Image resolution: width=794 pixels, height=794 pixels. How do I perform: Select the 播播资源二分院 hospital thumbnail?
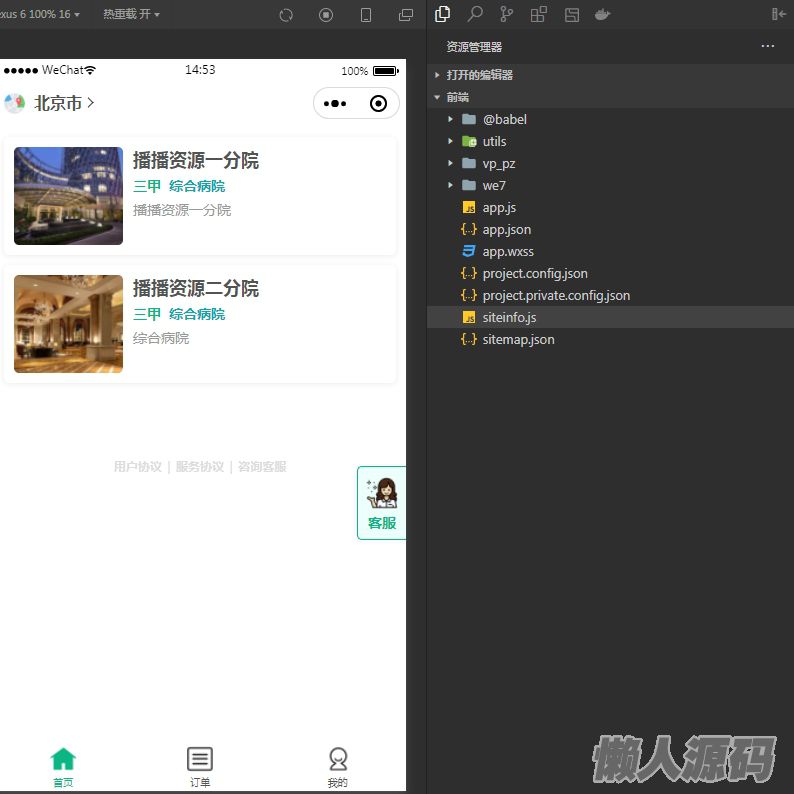click(x=68, y=324)
